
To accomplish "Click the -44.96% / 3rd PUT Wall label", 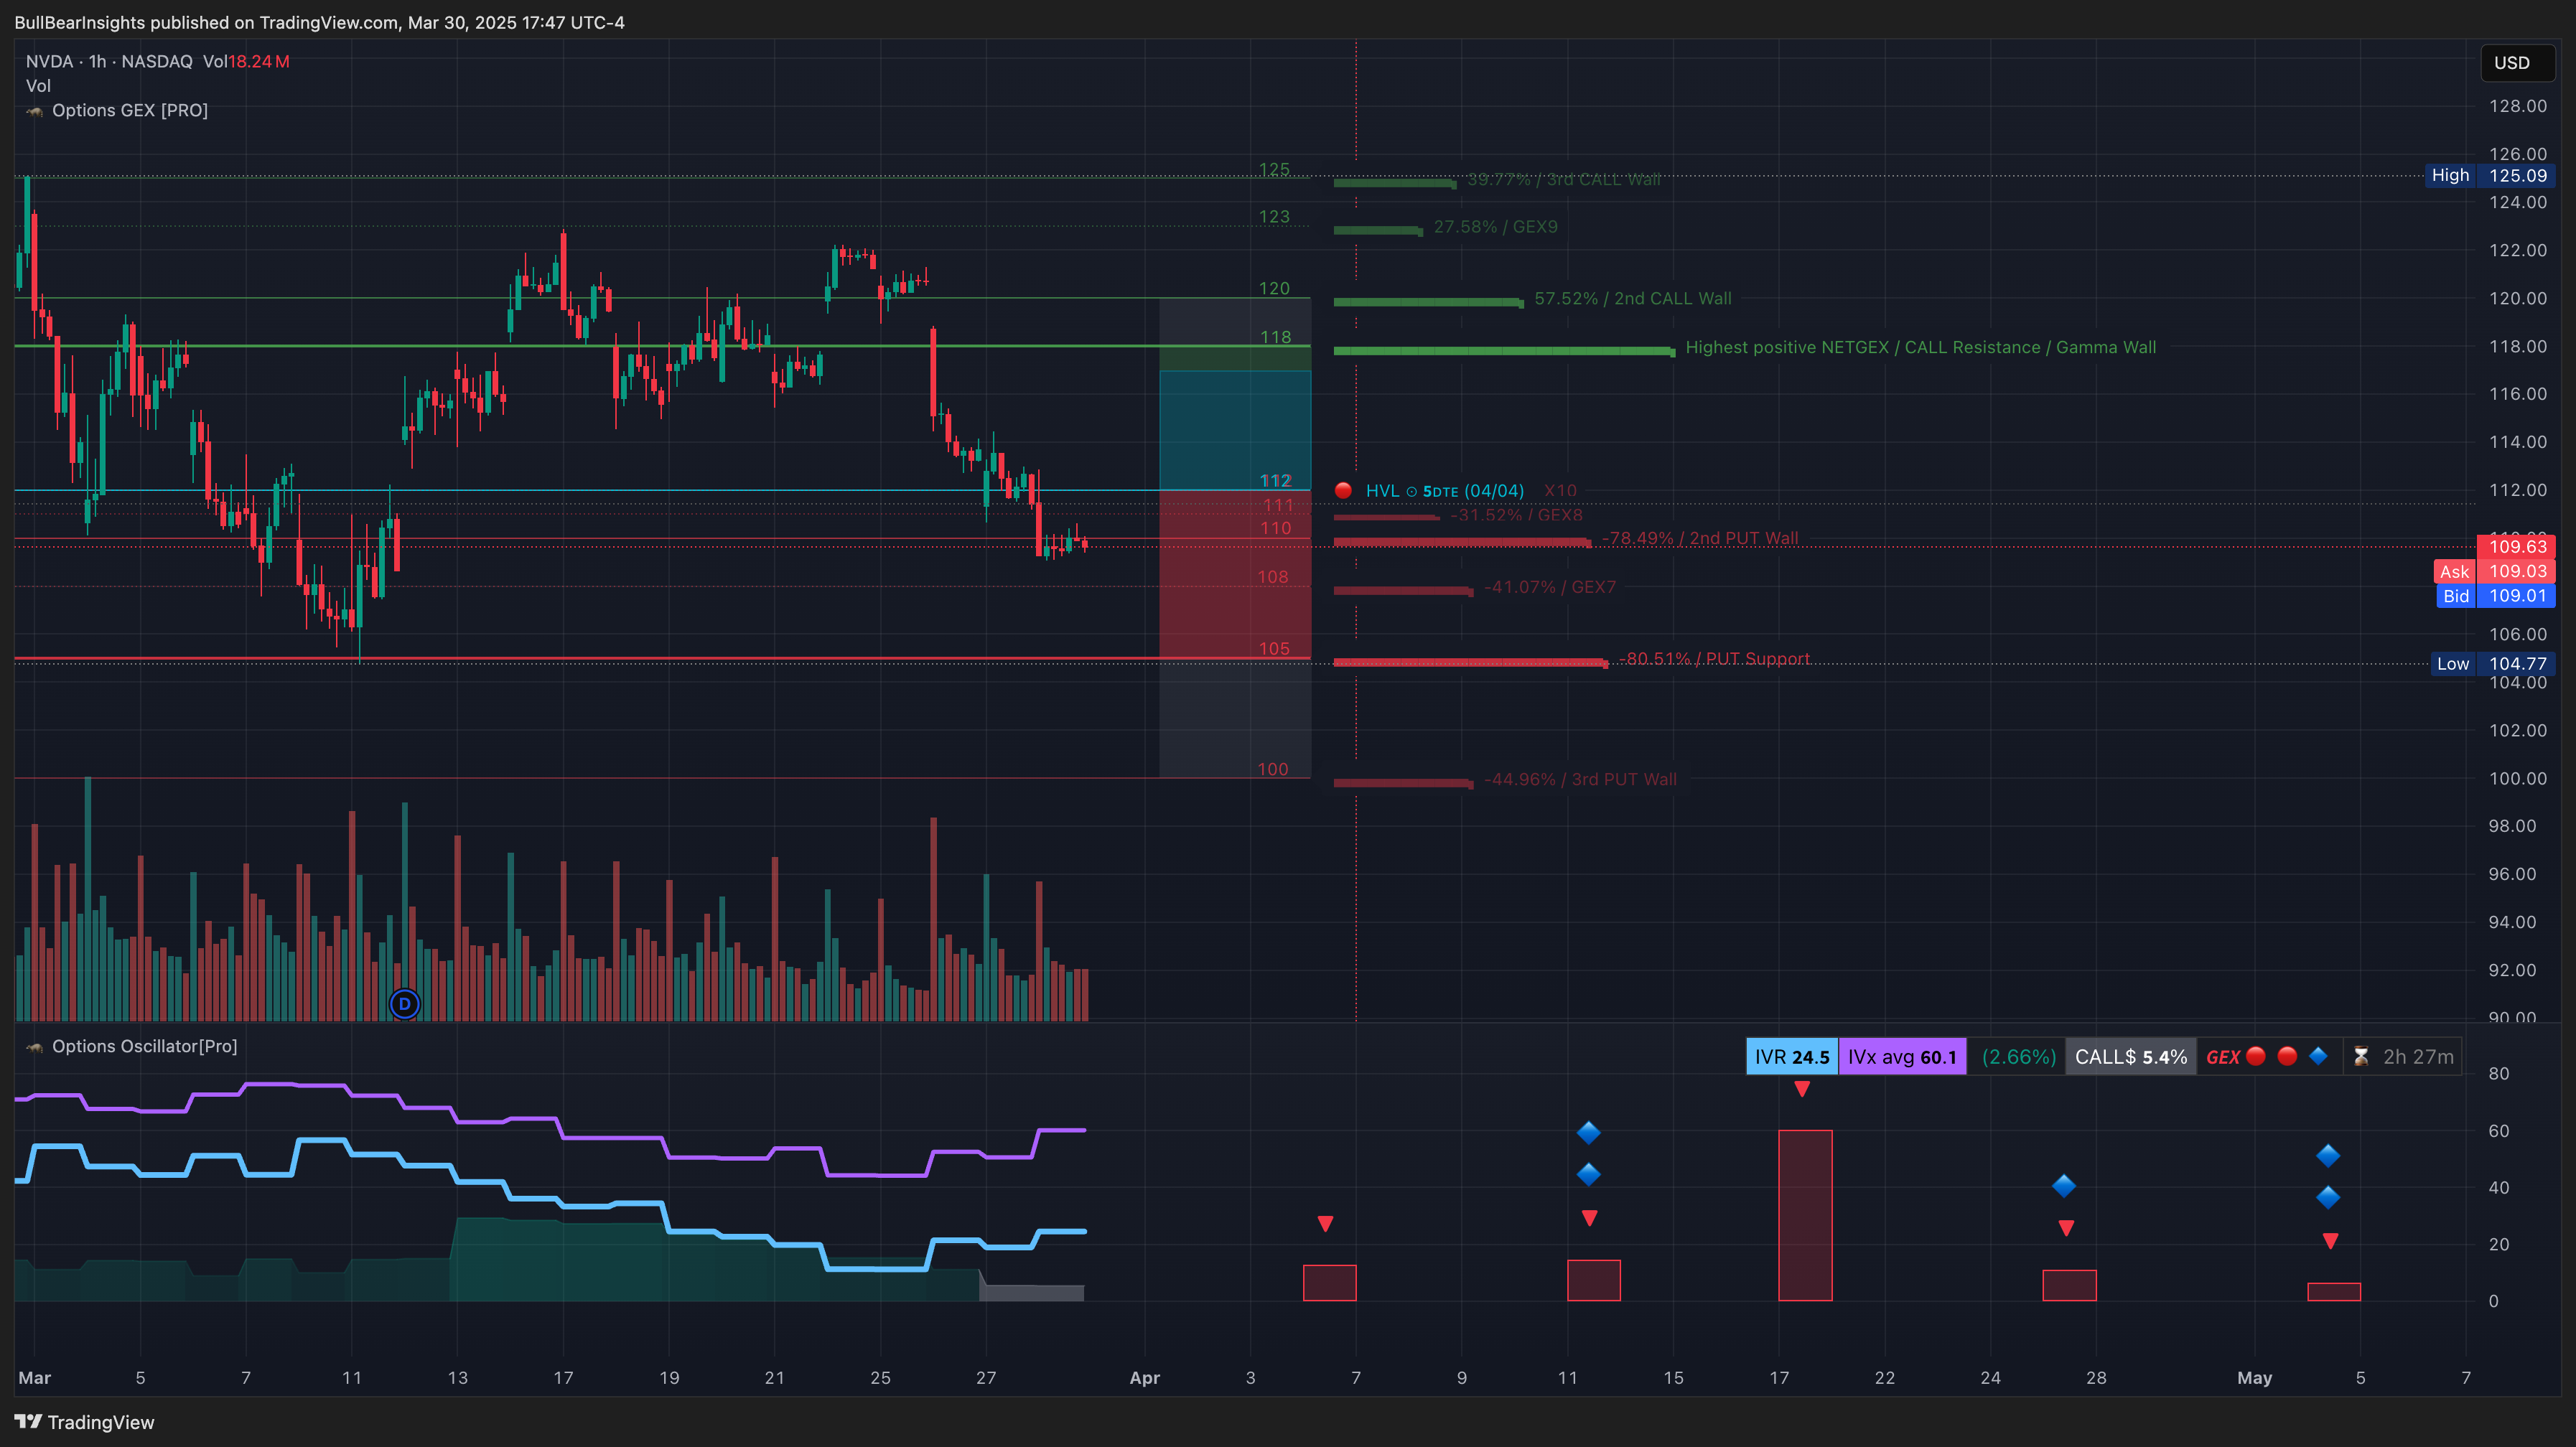I will click(1580, 779).
